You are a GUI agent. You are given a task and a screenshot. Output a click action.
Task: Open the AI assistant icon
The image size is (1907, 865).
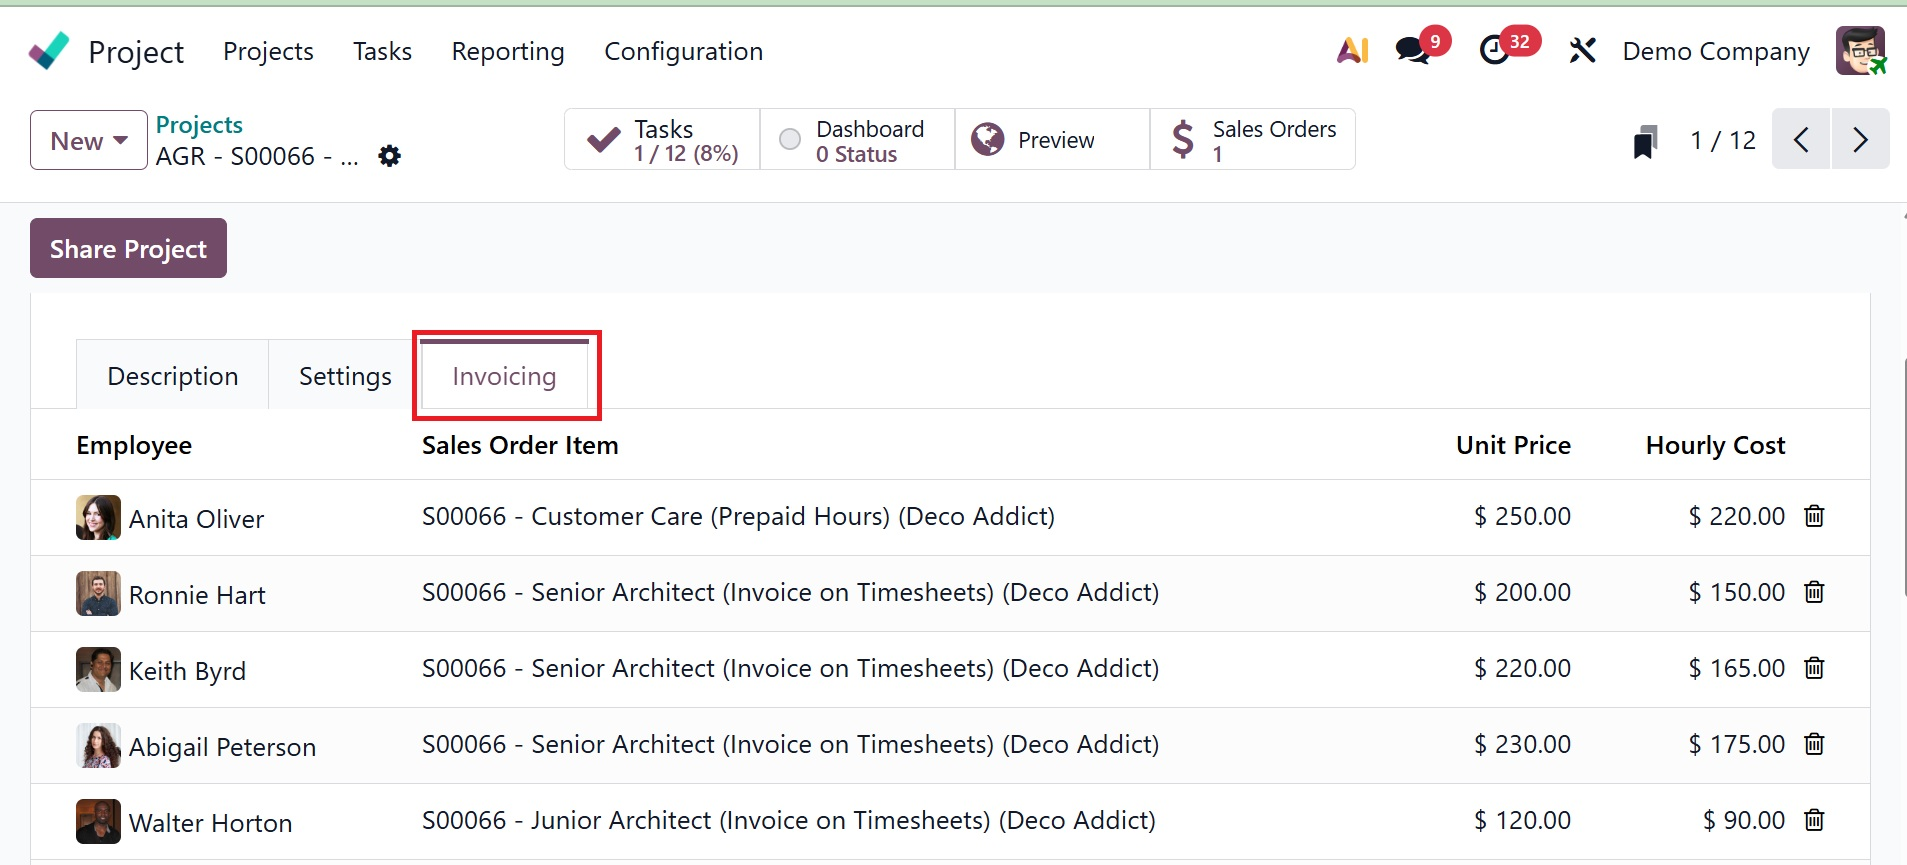coord(1352,50)
